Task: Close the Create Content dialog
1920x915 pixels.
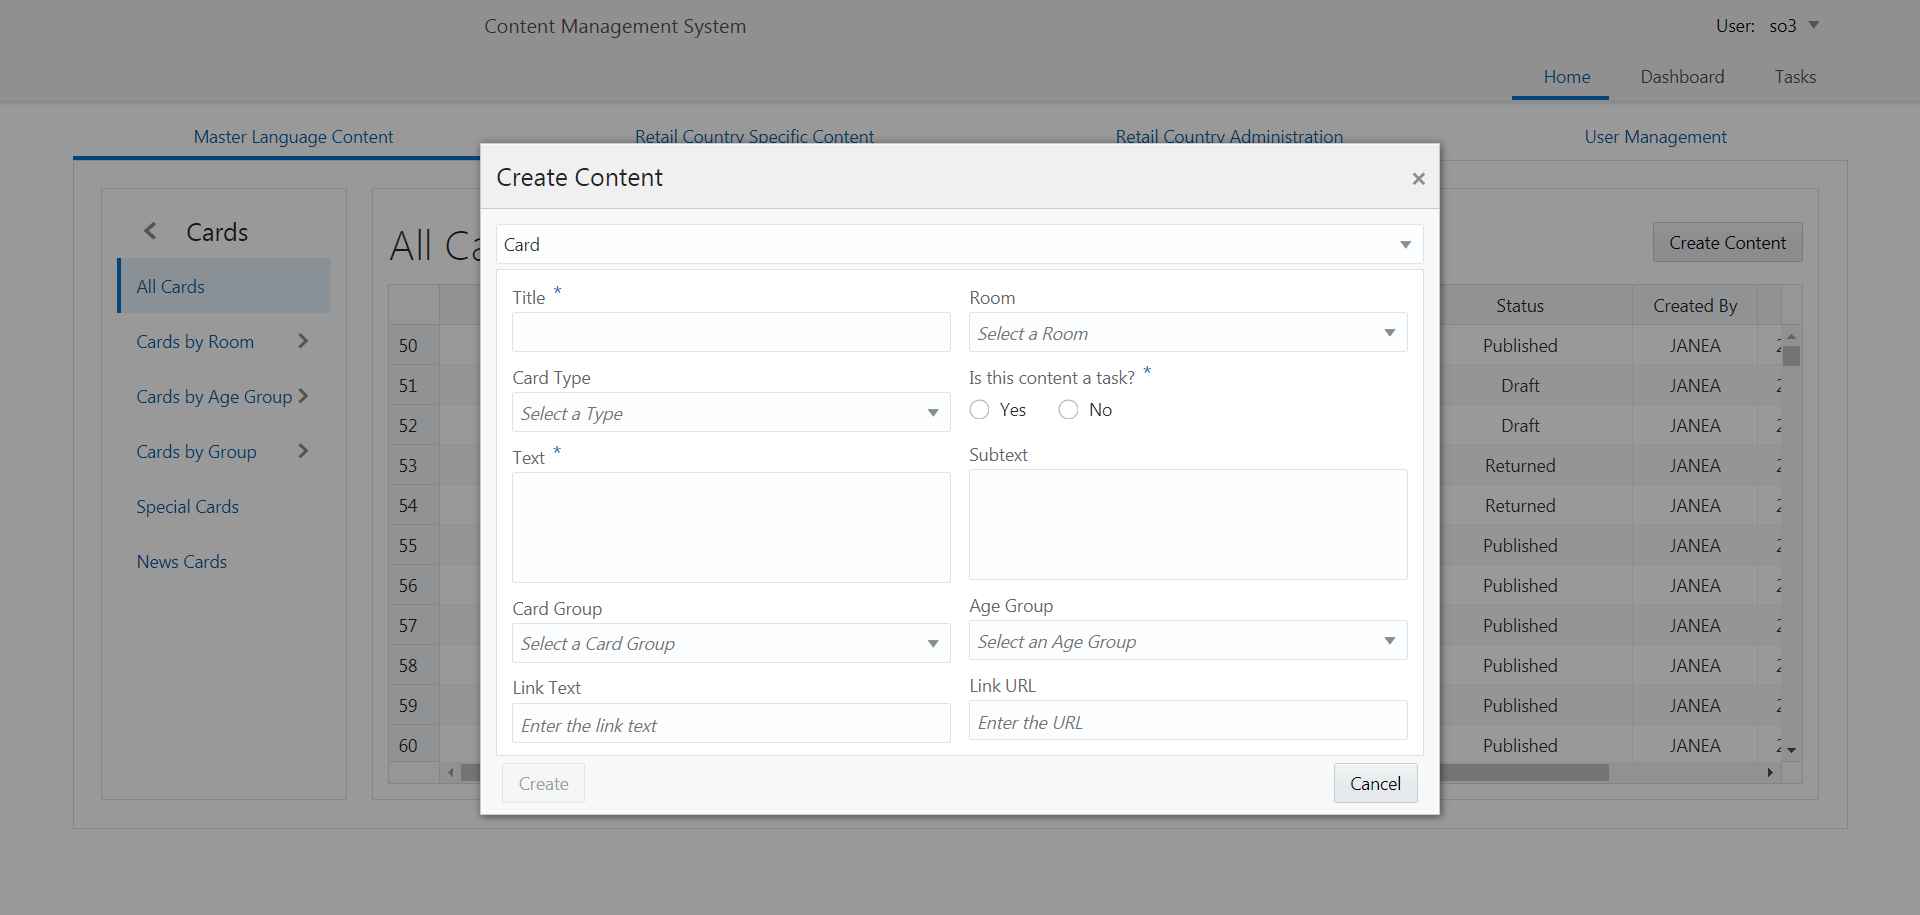Action: click(1418, 179)
